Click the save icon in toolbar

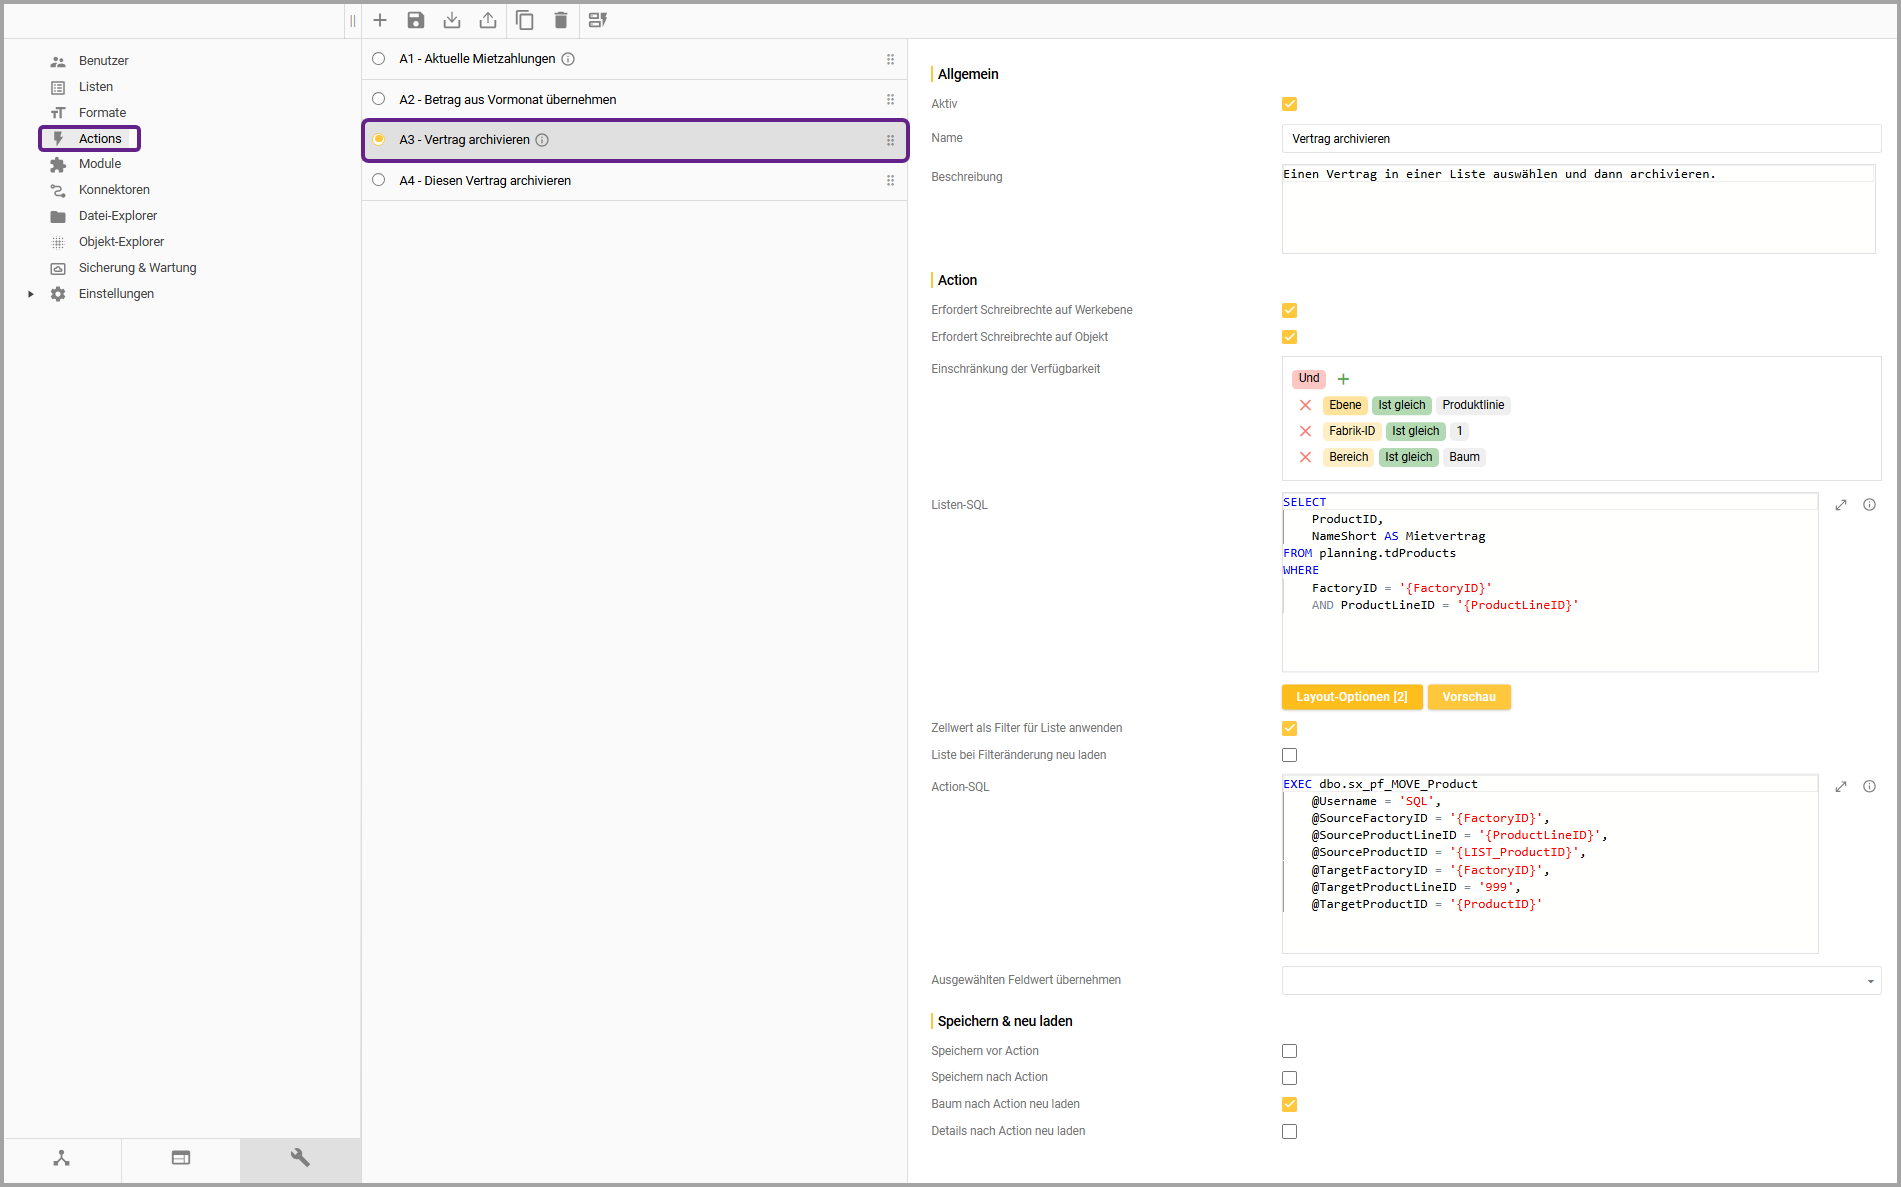[x=416, y=20]
